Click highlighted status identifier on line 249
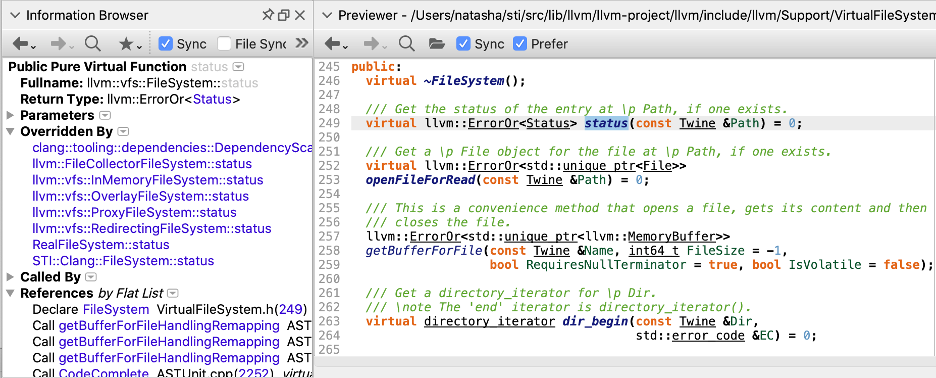 coord(606,123)
